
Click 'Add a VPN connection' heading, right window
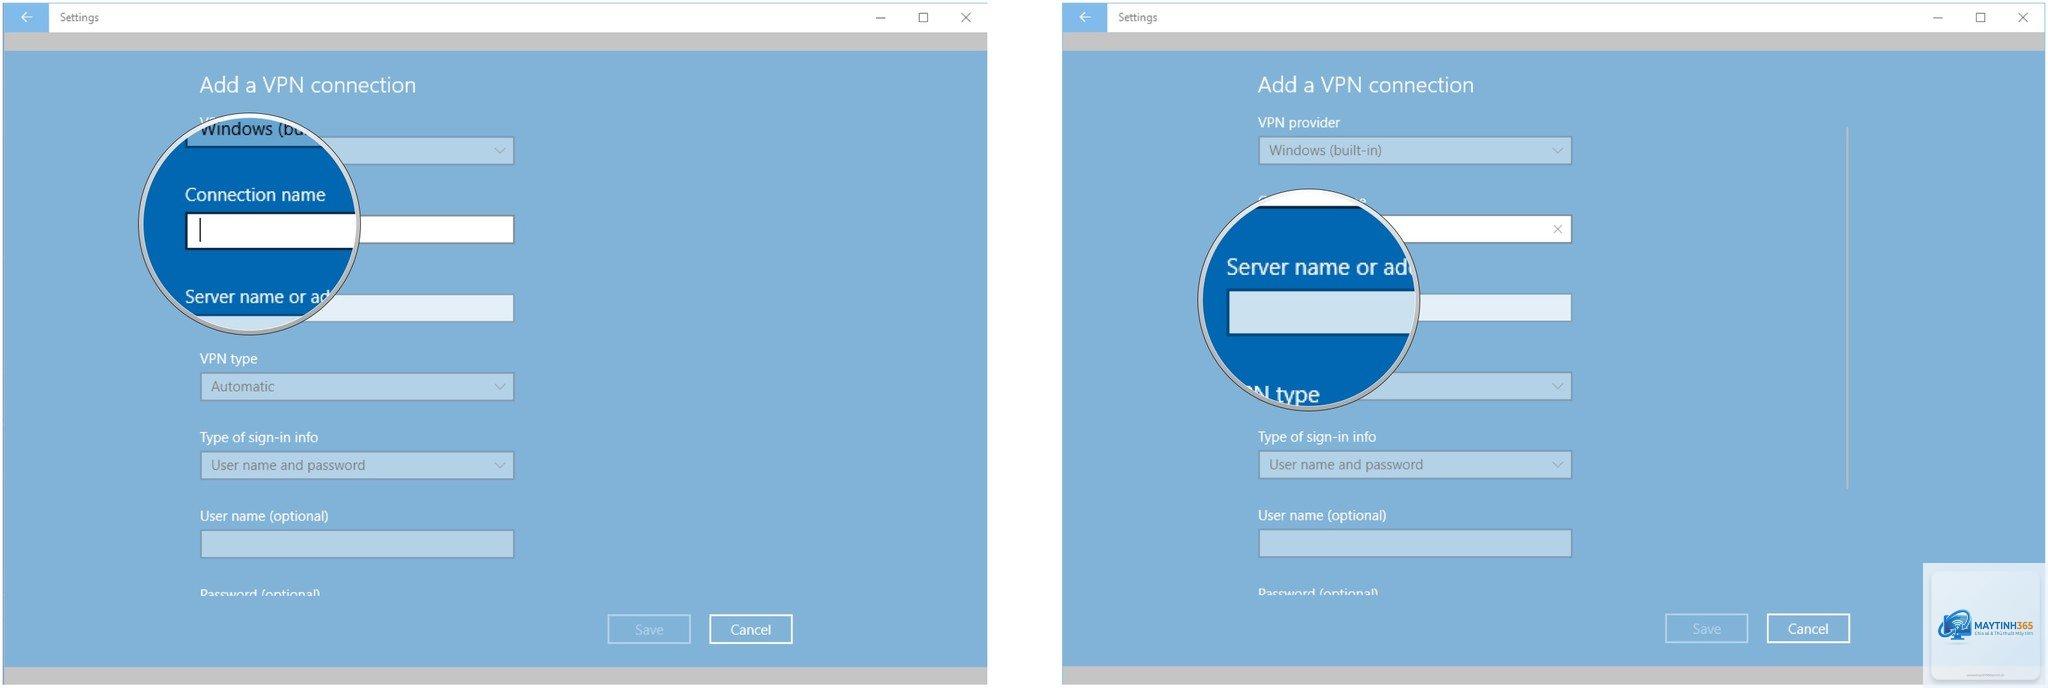click(1366, 85)
